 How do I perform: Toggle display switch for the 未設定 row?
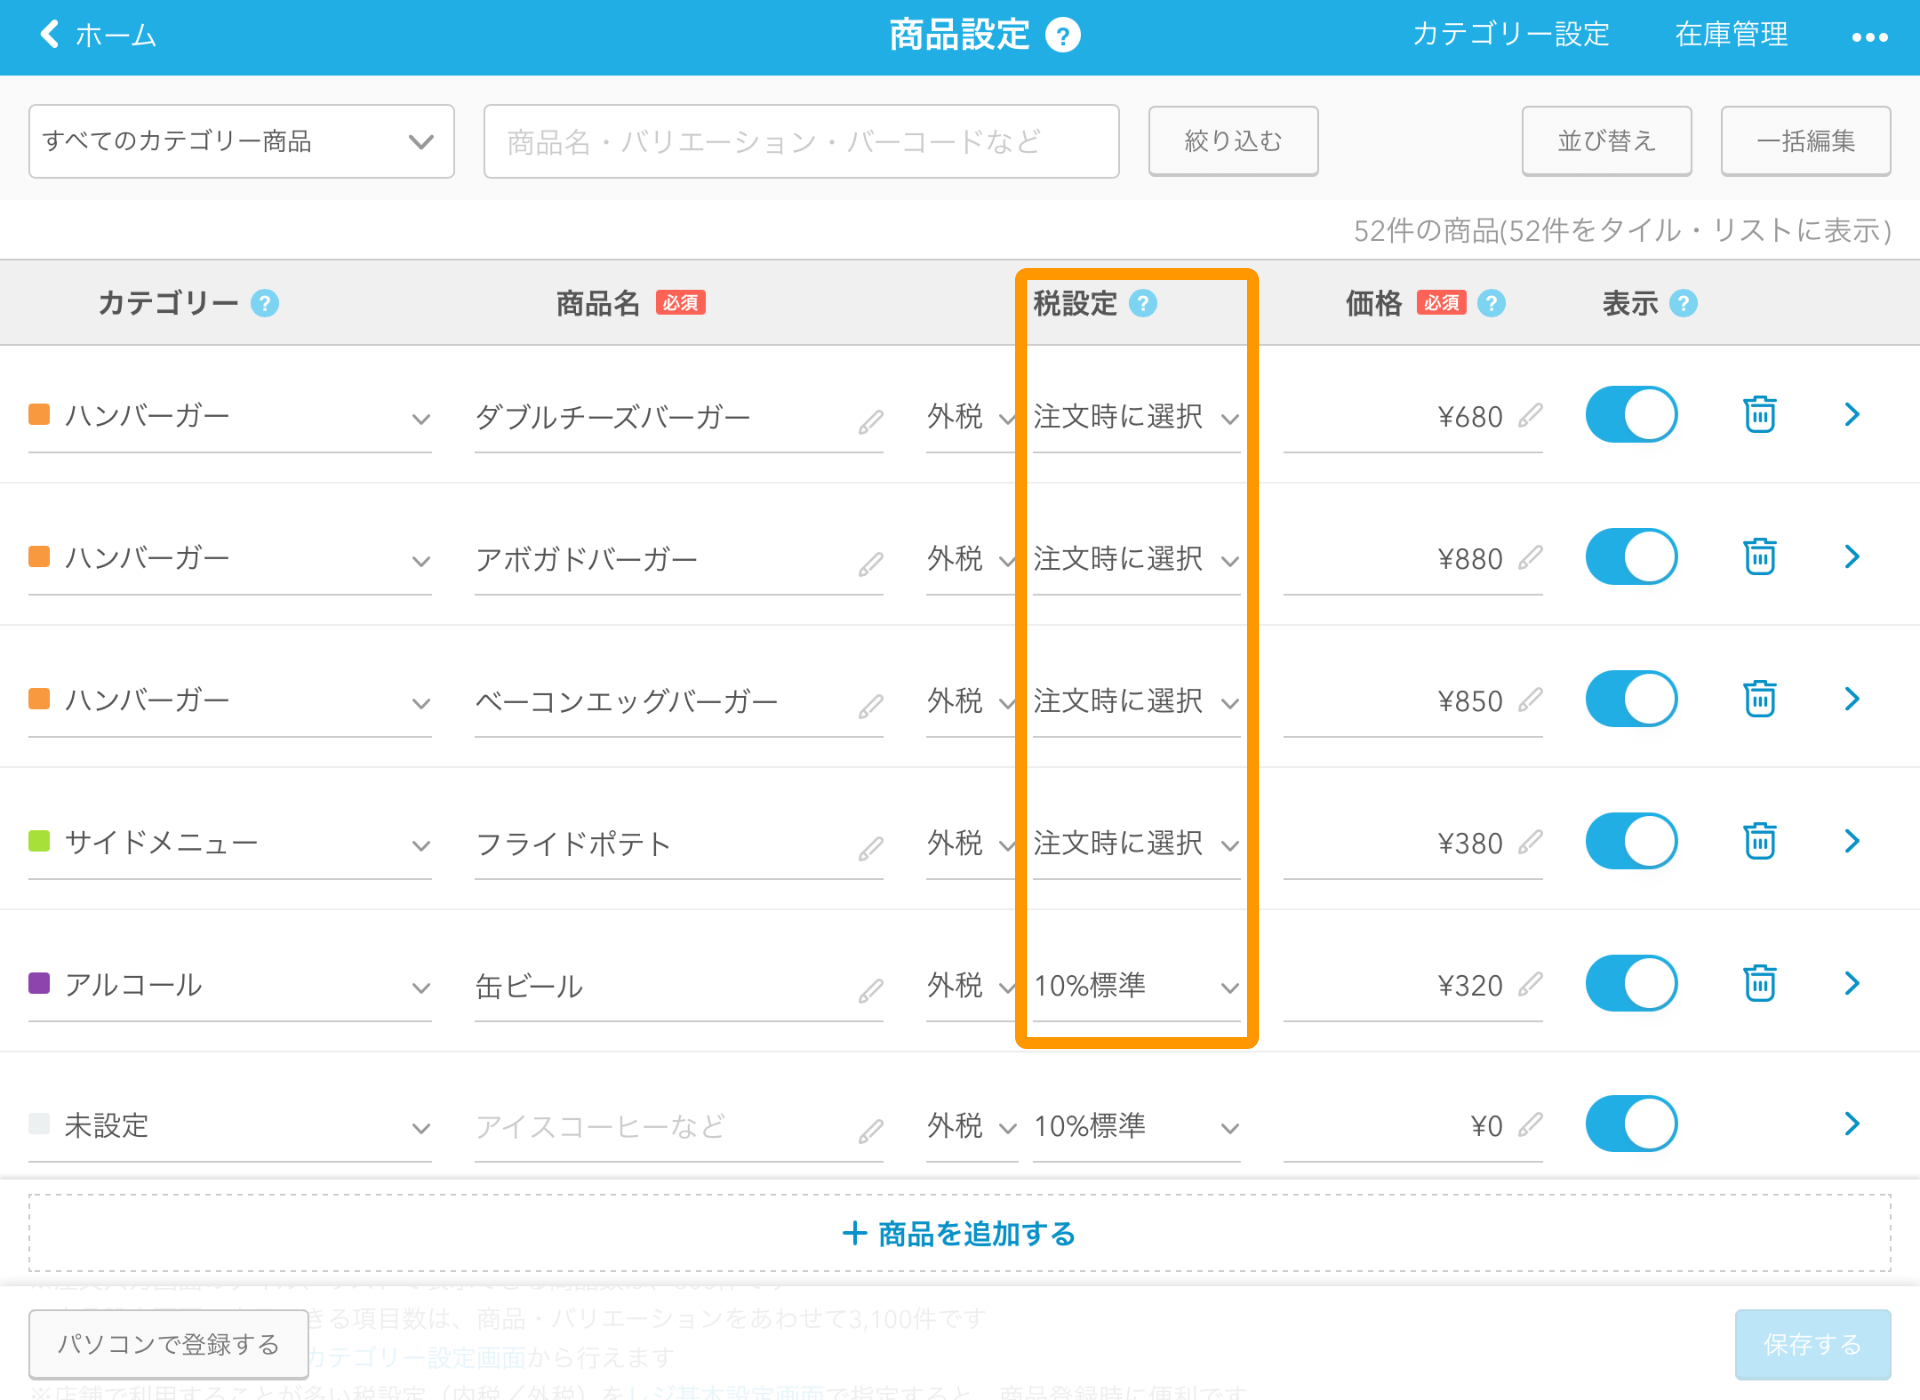[1631, 1124]
